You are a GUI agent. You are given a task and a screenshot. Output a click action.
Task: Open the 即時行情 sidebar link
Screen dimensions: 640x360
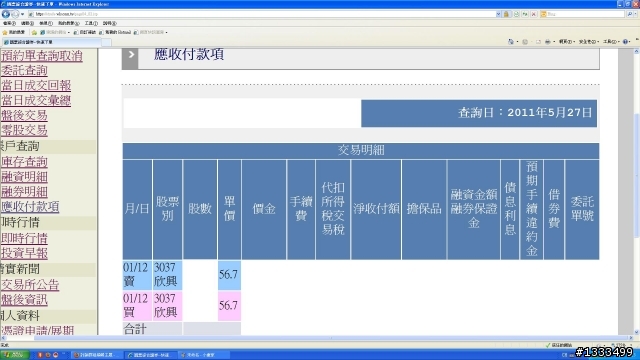click(x=24, y=238)
